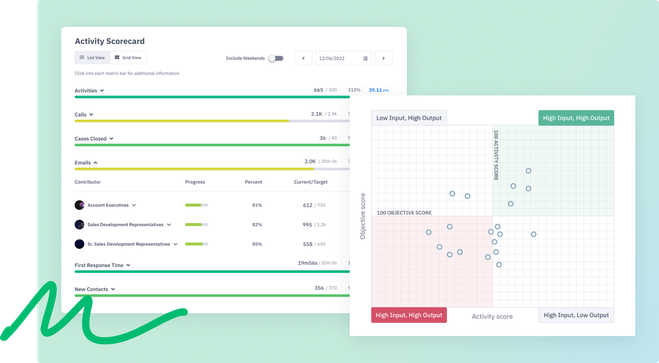Expand Account Executives contributor dropdown
This screenshot has width=659, height=363.
tap(134, 205)
